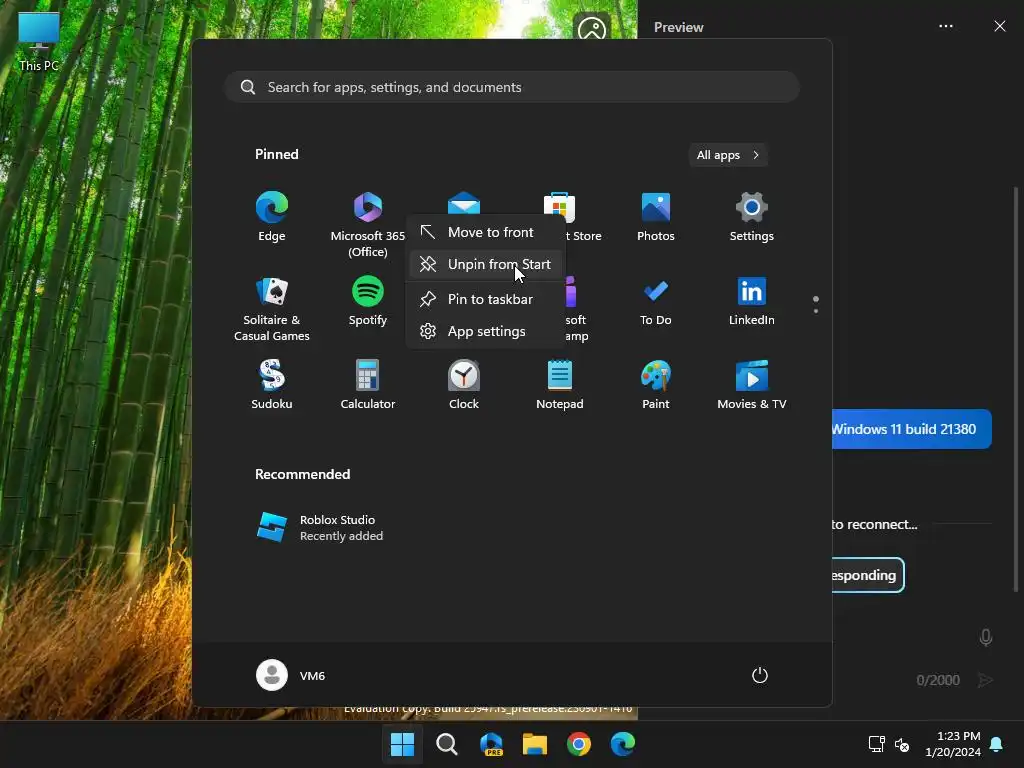
Task: Click the Preview panel vertical scrollbar
Action: coord(1016,389)
